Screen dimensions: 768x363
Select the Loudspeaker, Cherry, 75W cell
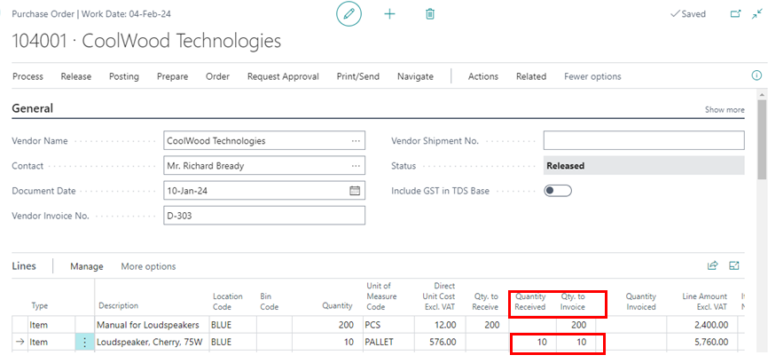[152, 342]
